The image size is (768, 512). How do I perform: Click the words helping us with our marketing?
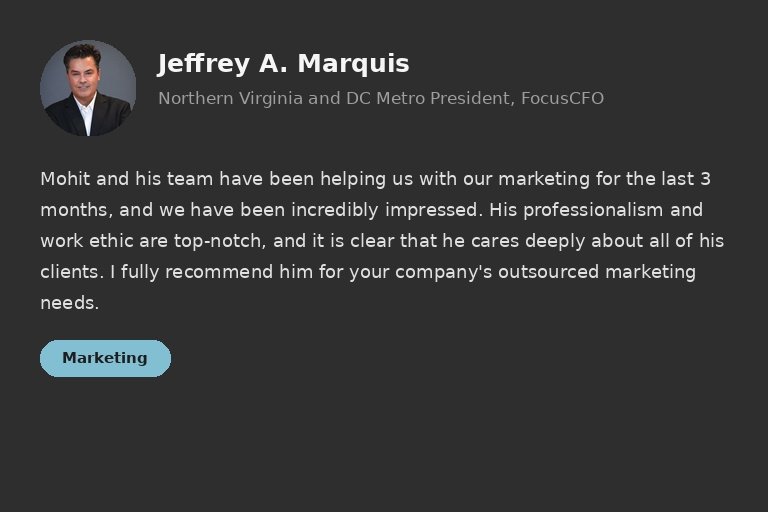455,179
